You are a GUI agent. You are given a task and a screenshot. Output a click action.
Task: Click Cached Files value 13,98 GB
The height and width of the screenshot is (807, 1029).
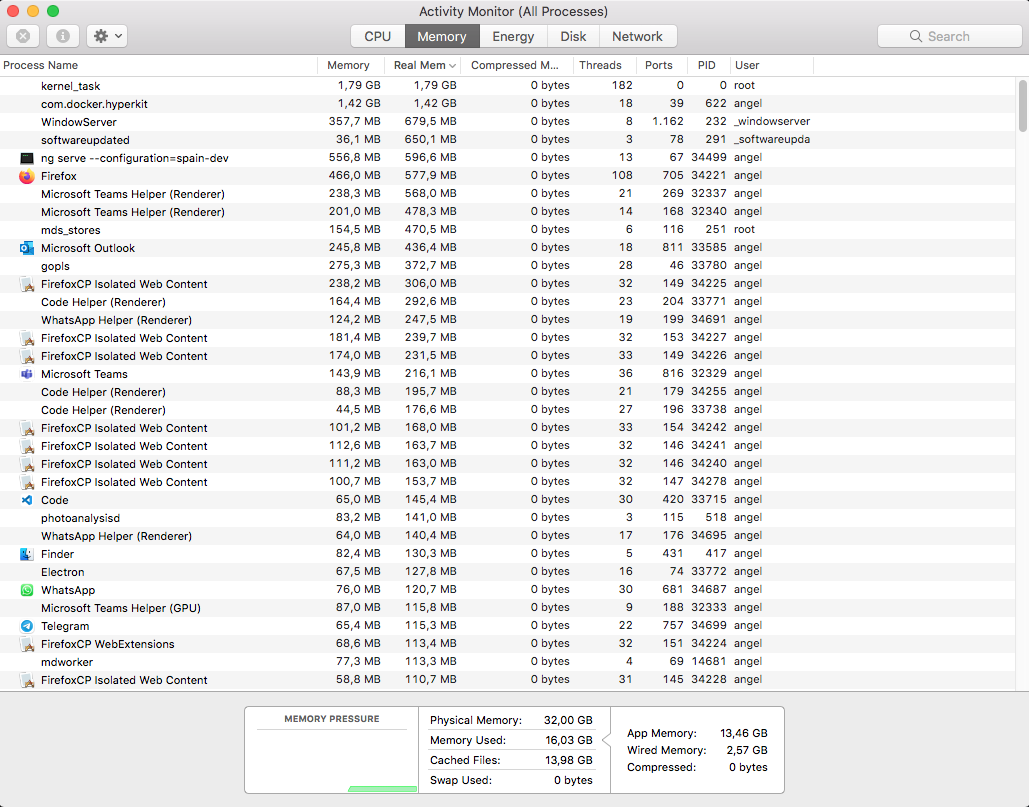coord(568,760)
